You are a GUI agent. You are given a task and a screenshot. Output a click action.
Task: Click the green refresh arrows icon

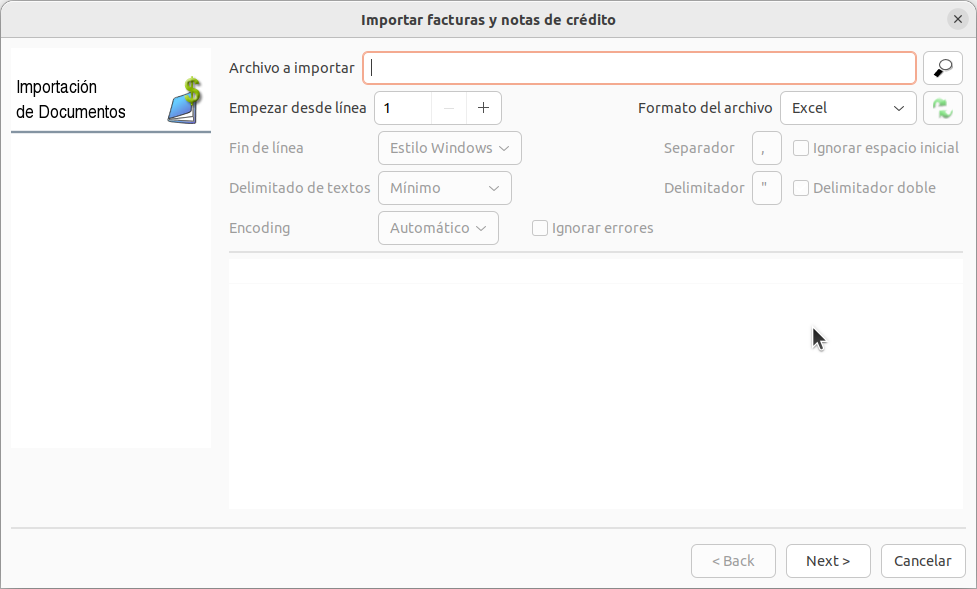coord(942,108)
